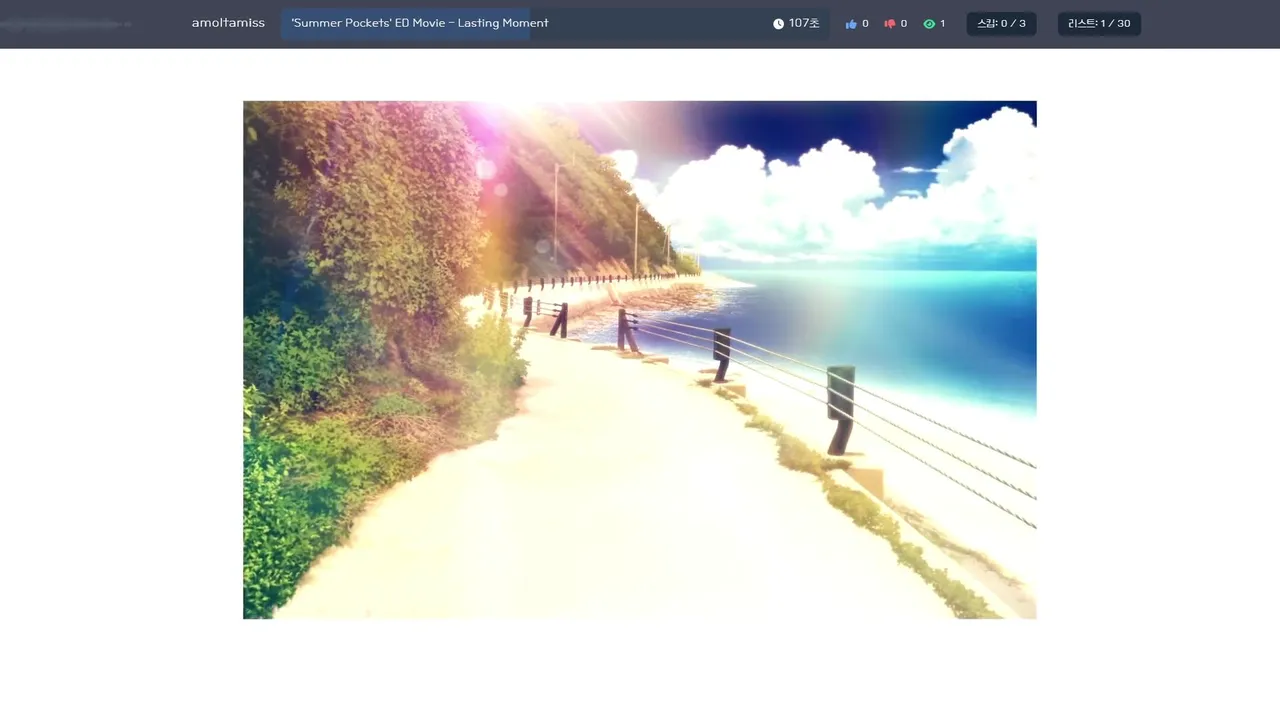Click the seaside path video frame

pyautogui.click(x=640, y=360)
